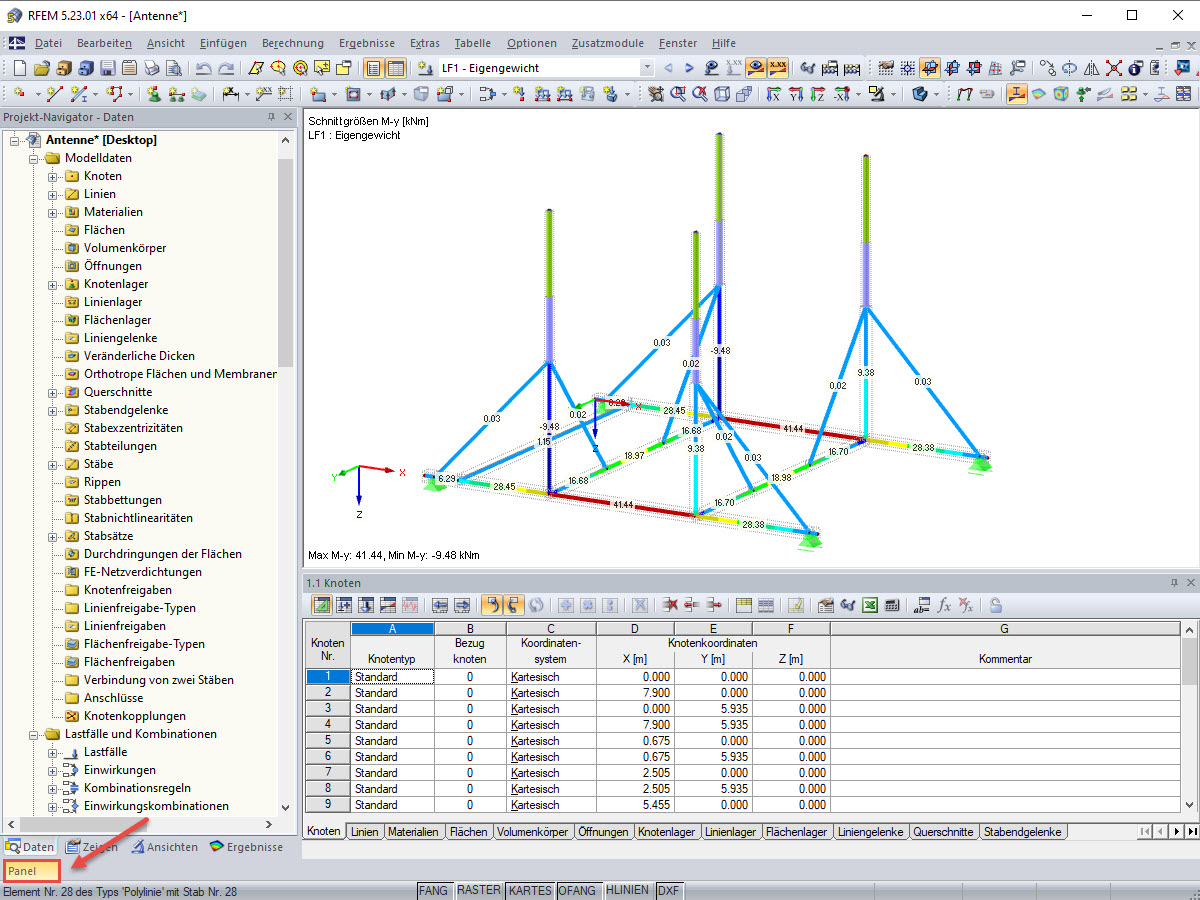
Task: Expand the Stäbe tree node
Action: click(52, 464)
